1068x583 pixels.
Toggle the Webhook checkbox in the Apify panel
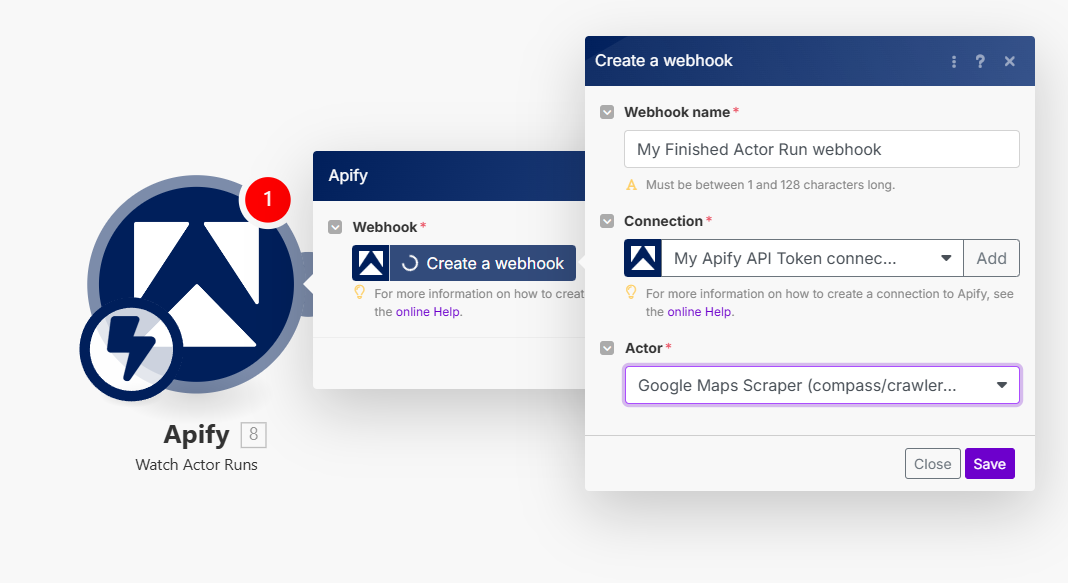click(335, 227)
